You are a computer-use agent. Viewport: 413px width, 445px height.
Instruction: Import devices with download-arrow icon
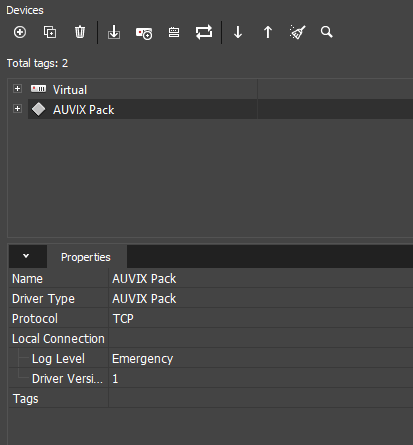[114, 32]
